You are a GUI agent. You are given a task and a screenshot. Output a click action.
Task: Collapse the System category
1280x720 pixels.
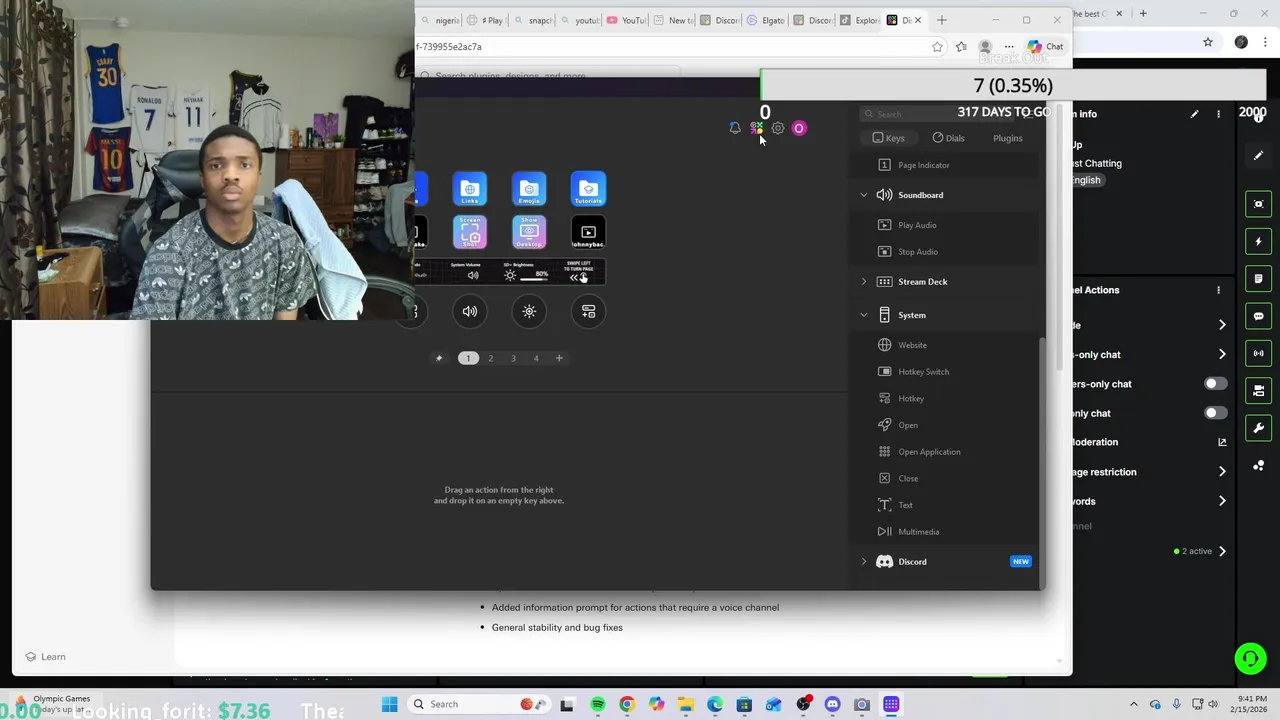pos(864,315)
